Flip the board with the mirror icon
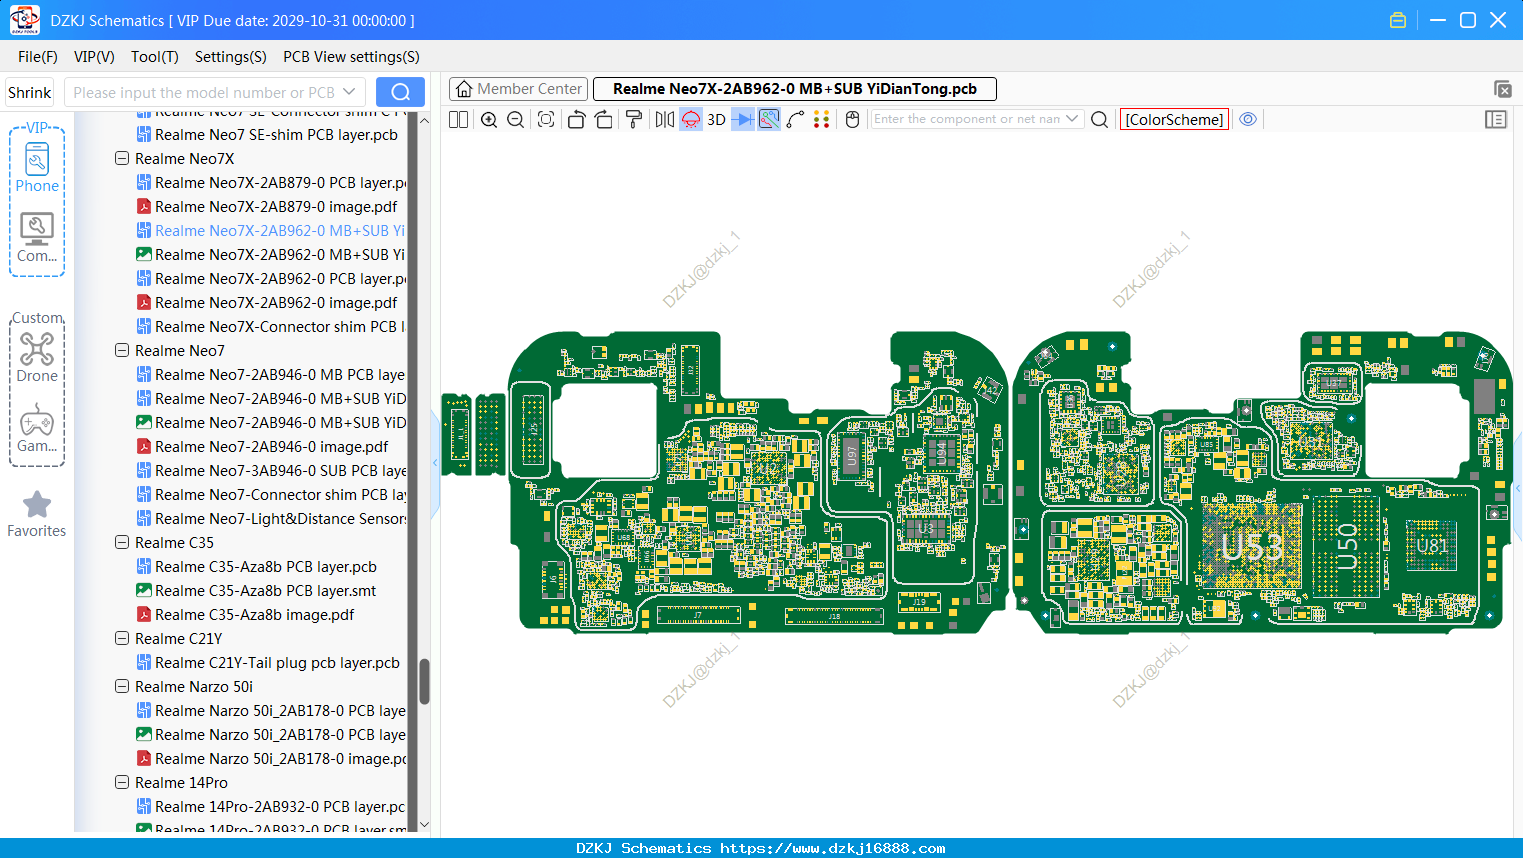Image resolution: width=1523 pixels, height=858 pixels. pos(665,120)
